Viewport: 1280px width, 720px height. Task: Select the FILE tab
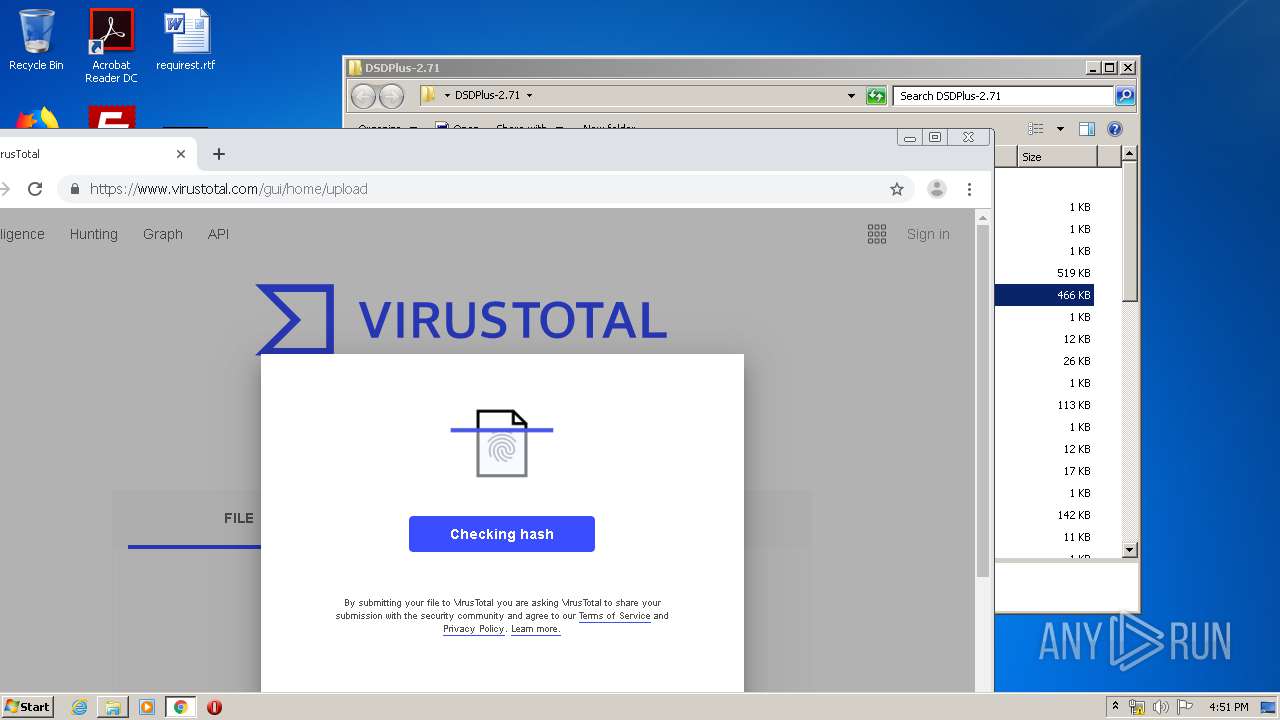(x=239, y=518)
